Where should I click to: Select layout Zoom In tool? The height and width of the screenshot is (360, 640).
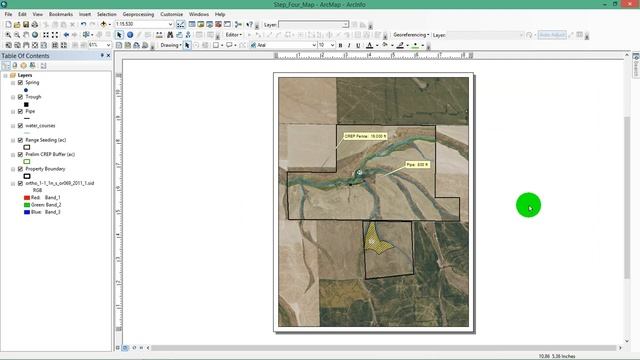pos(8,45)
